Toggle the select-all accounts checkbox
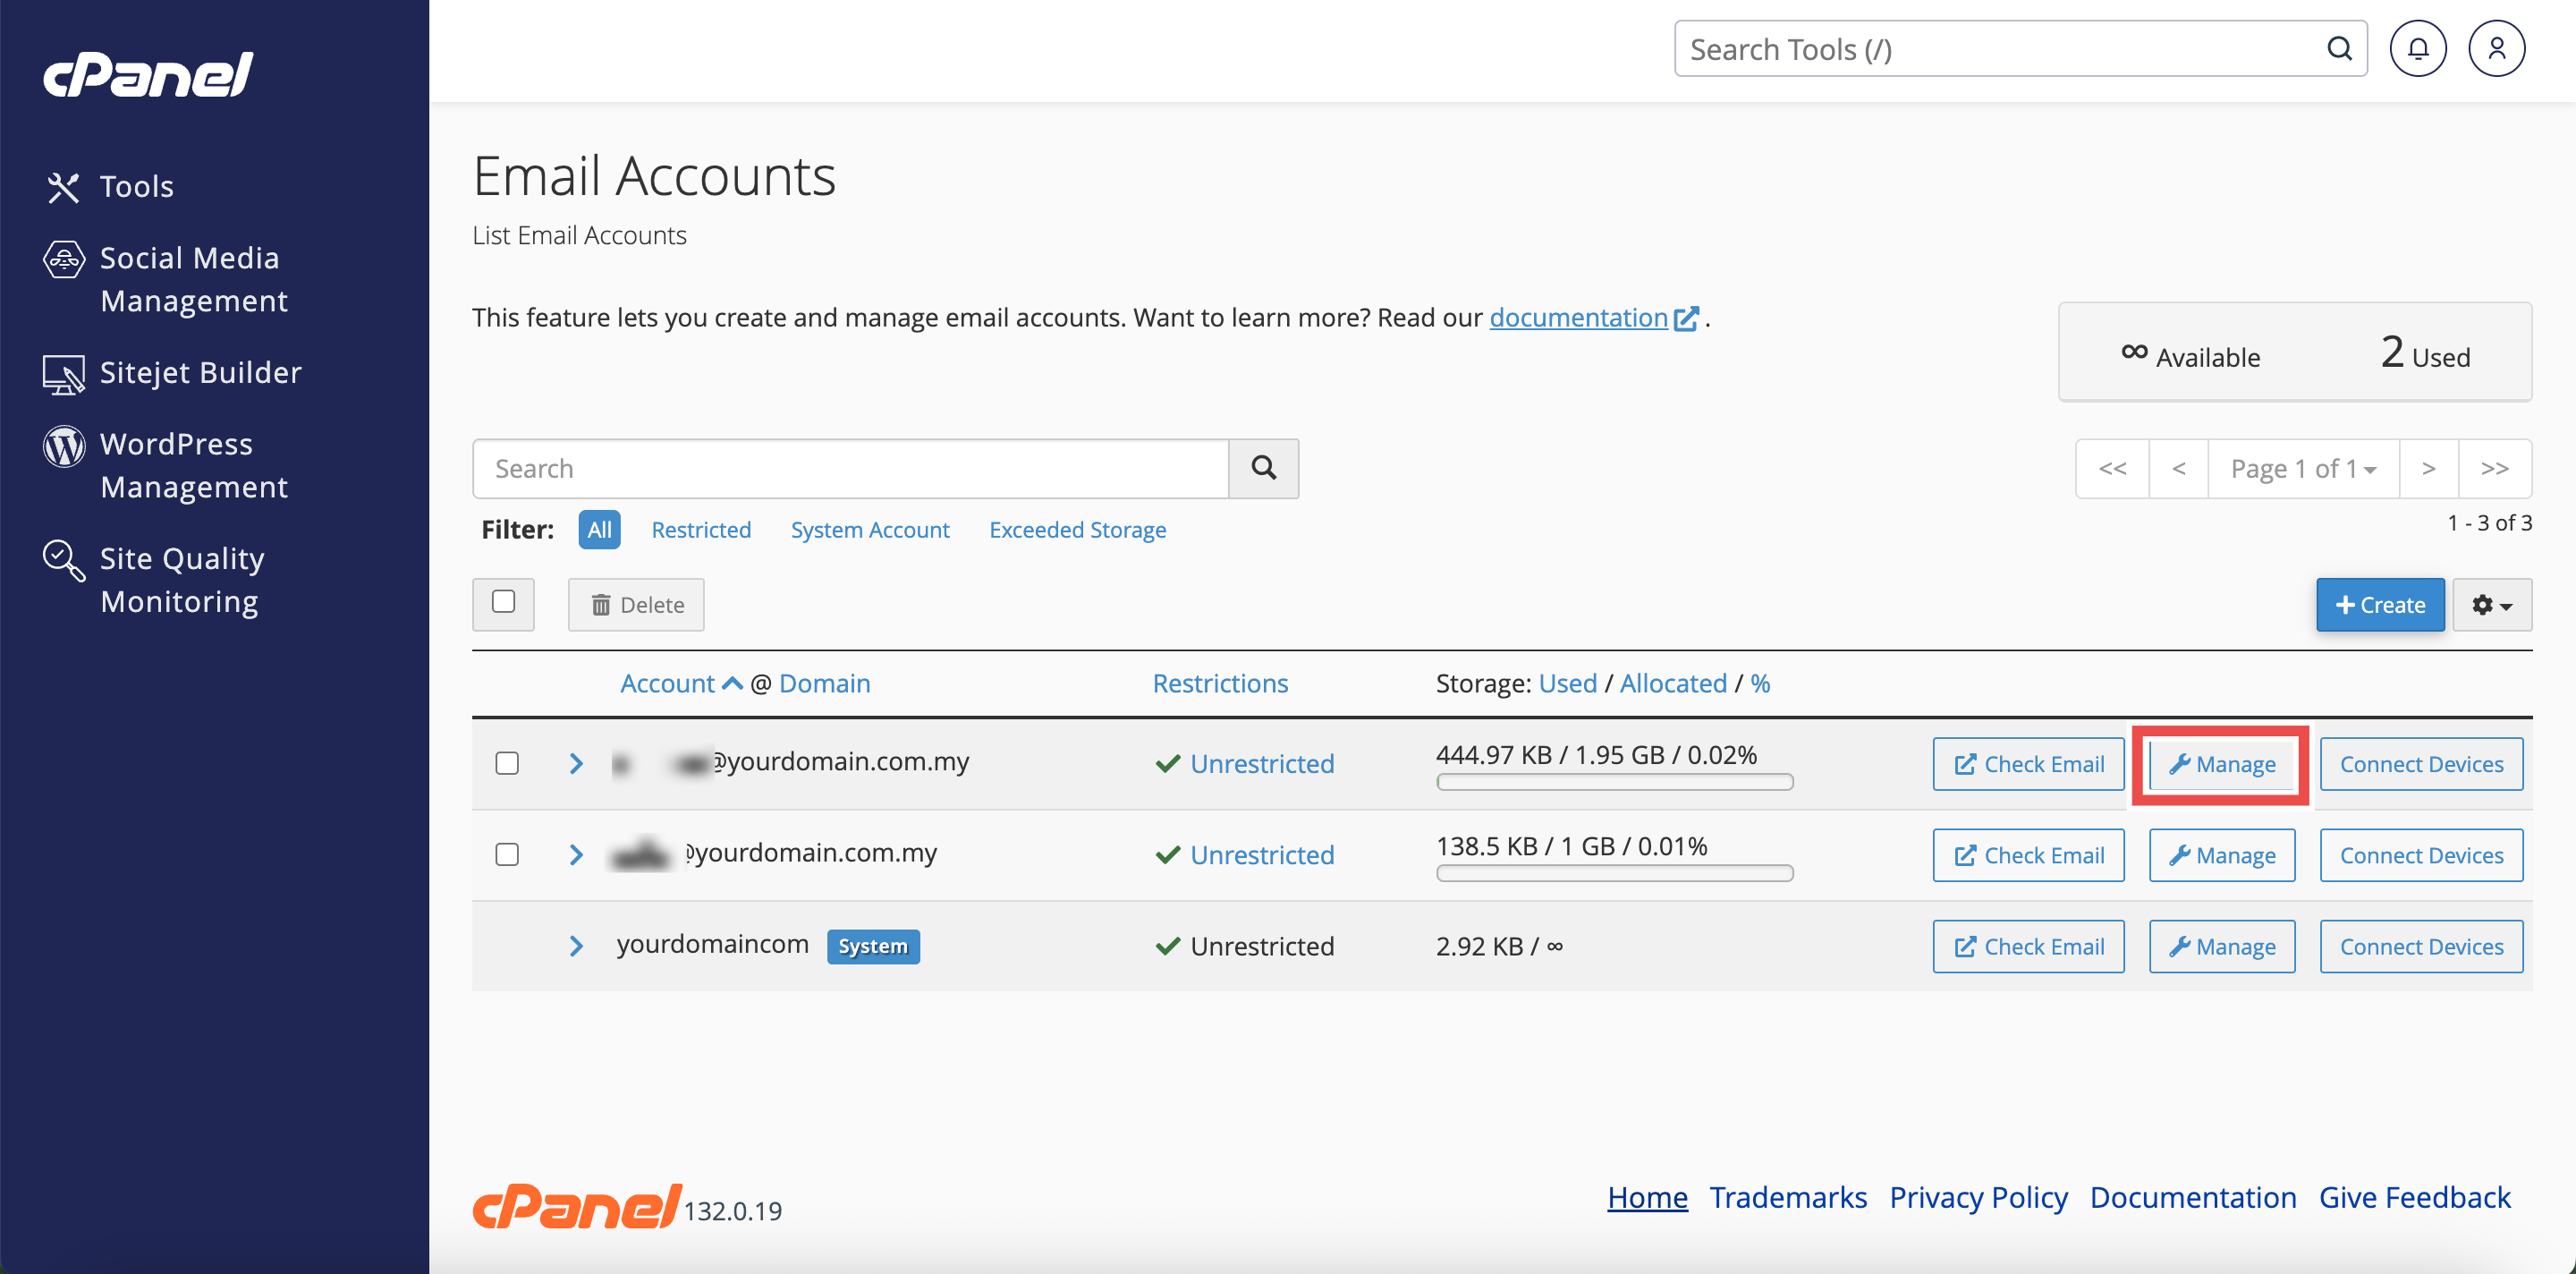 [503, 602]
